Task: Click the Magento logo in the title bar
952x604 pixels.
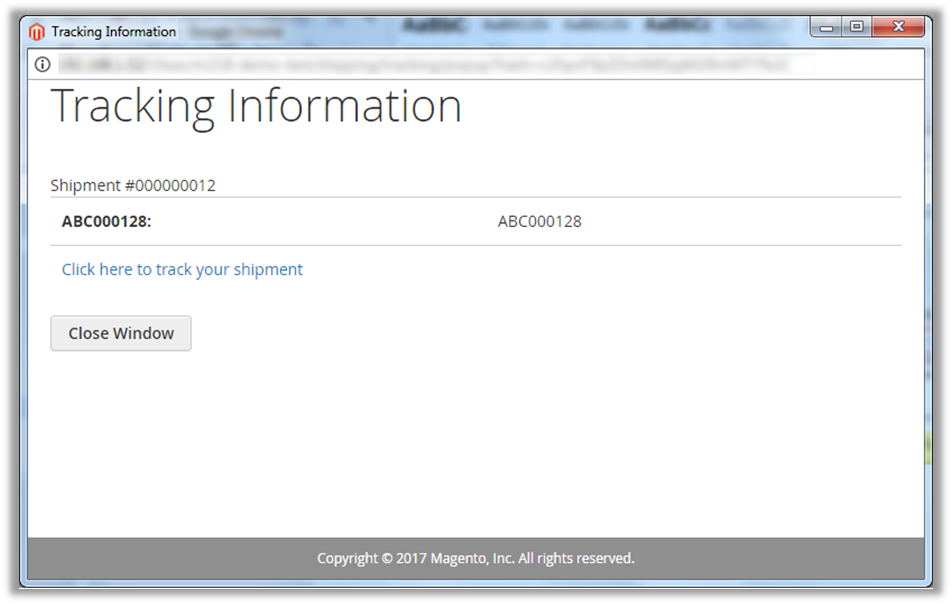Action: (x=38, y=32)
